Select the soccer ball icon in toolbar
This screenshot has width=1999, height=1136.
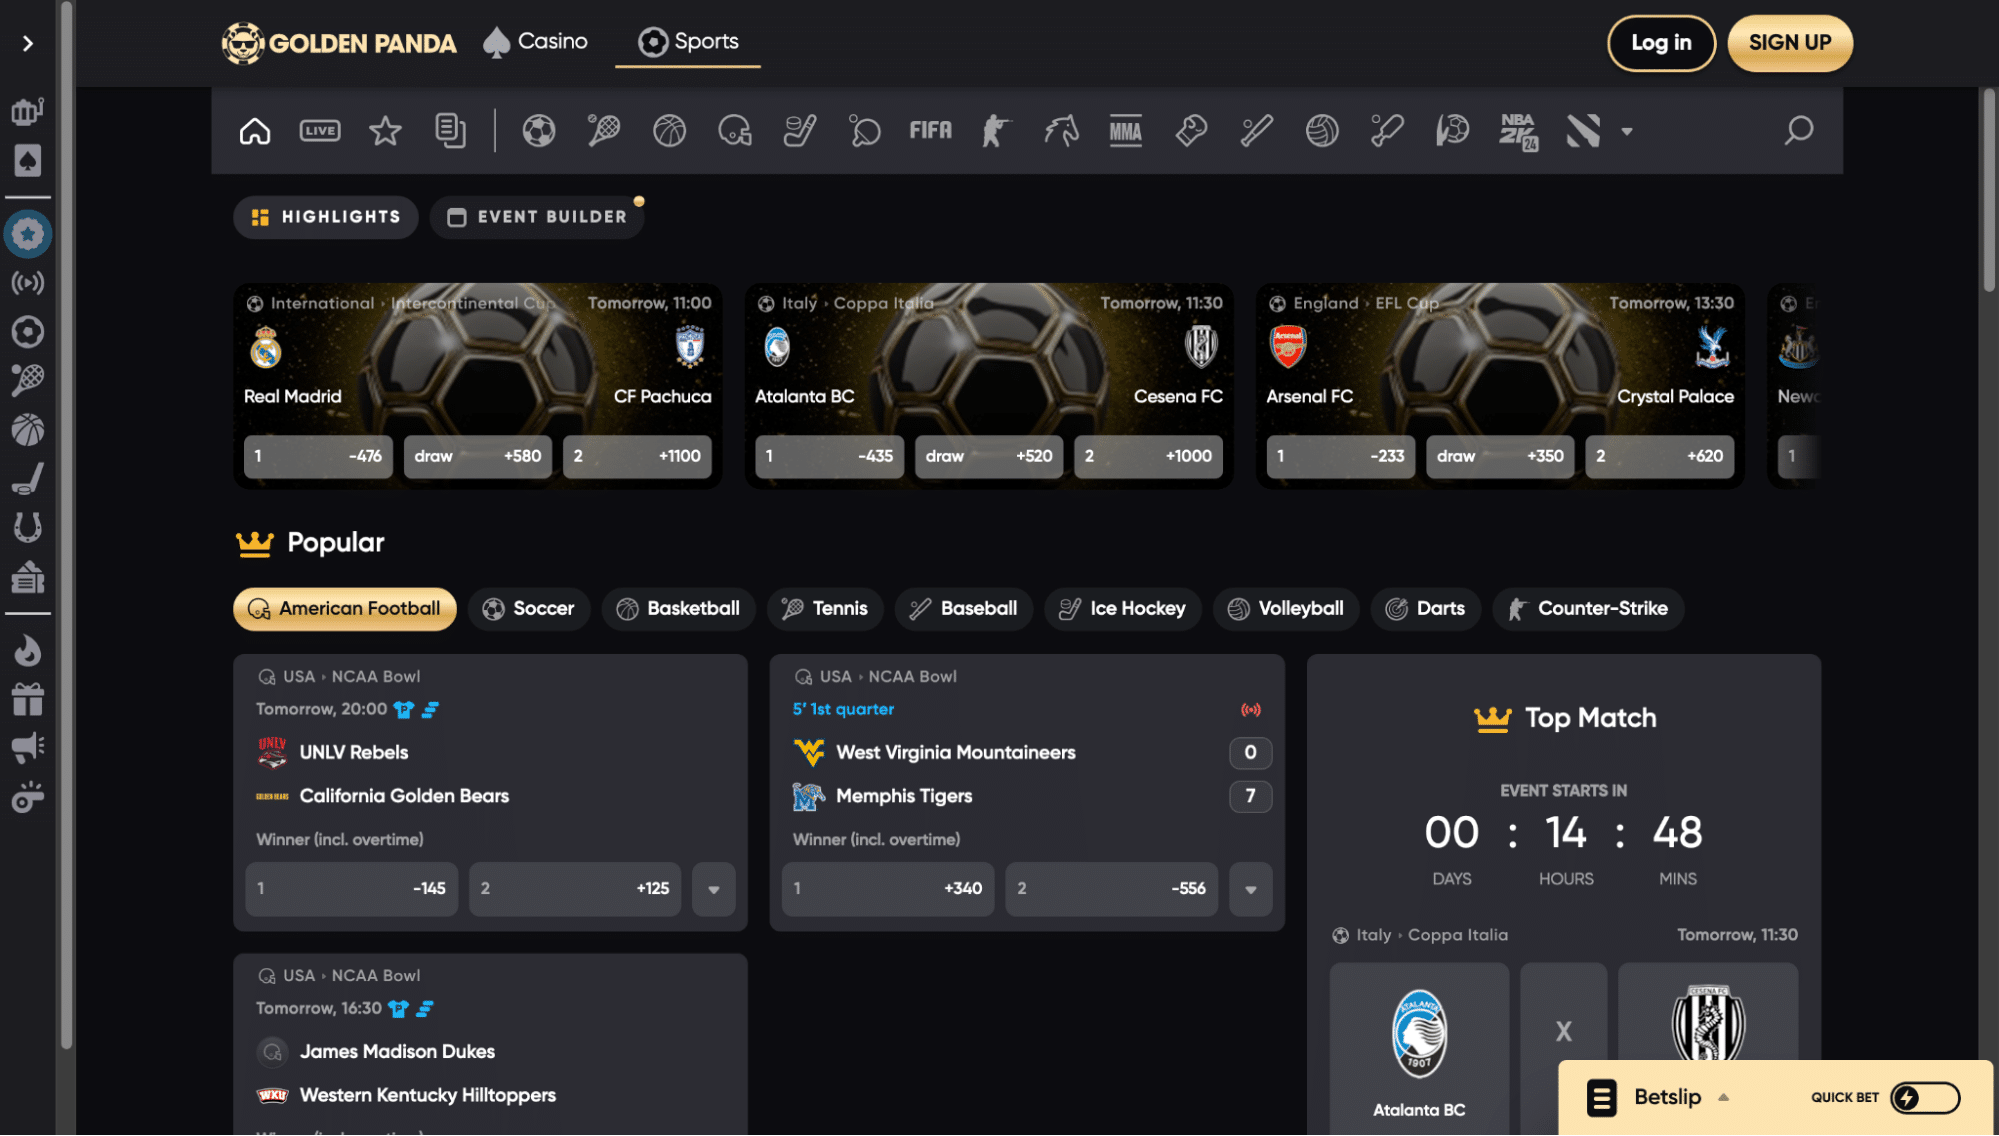pyautogui.click(x=539, y=131)
